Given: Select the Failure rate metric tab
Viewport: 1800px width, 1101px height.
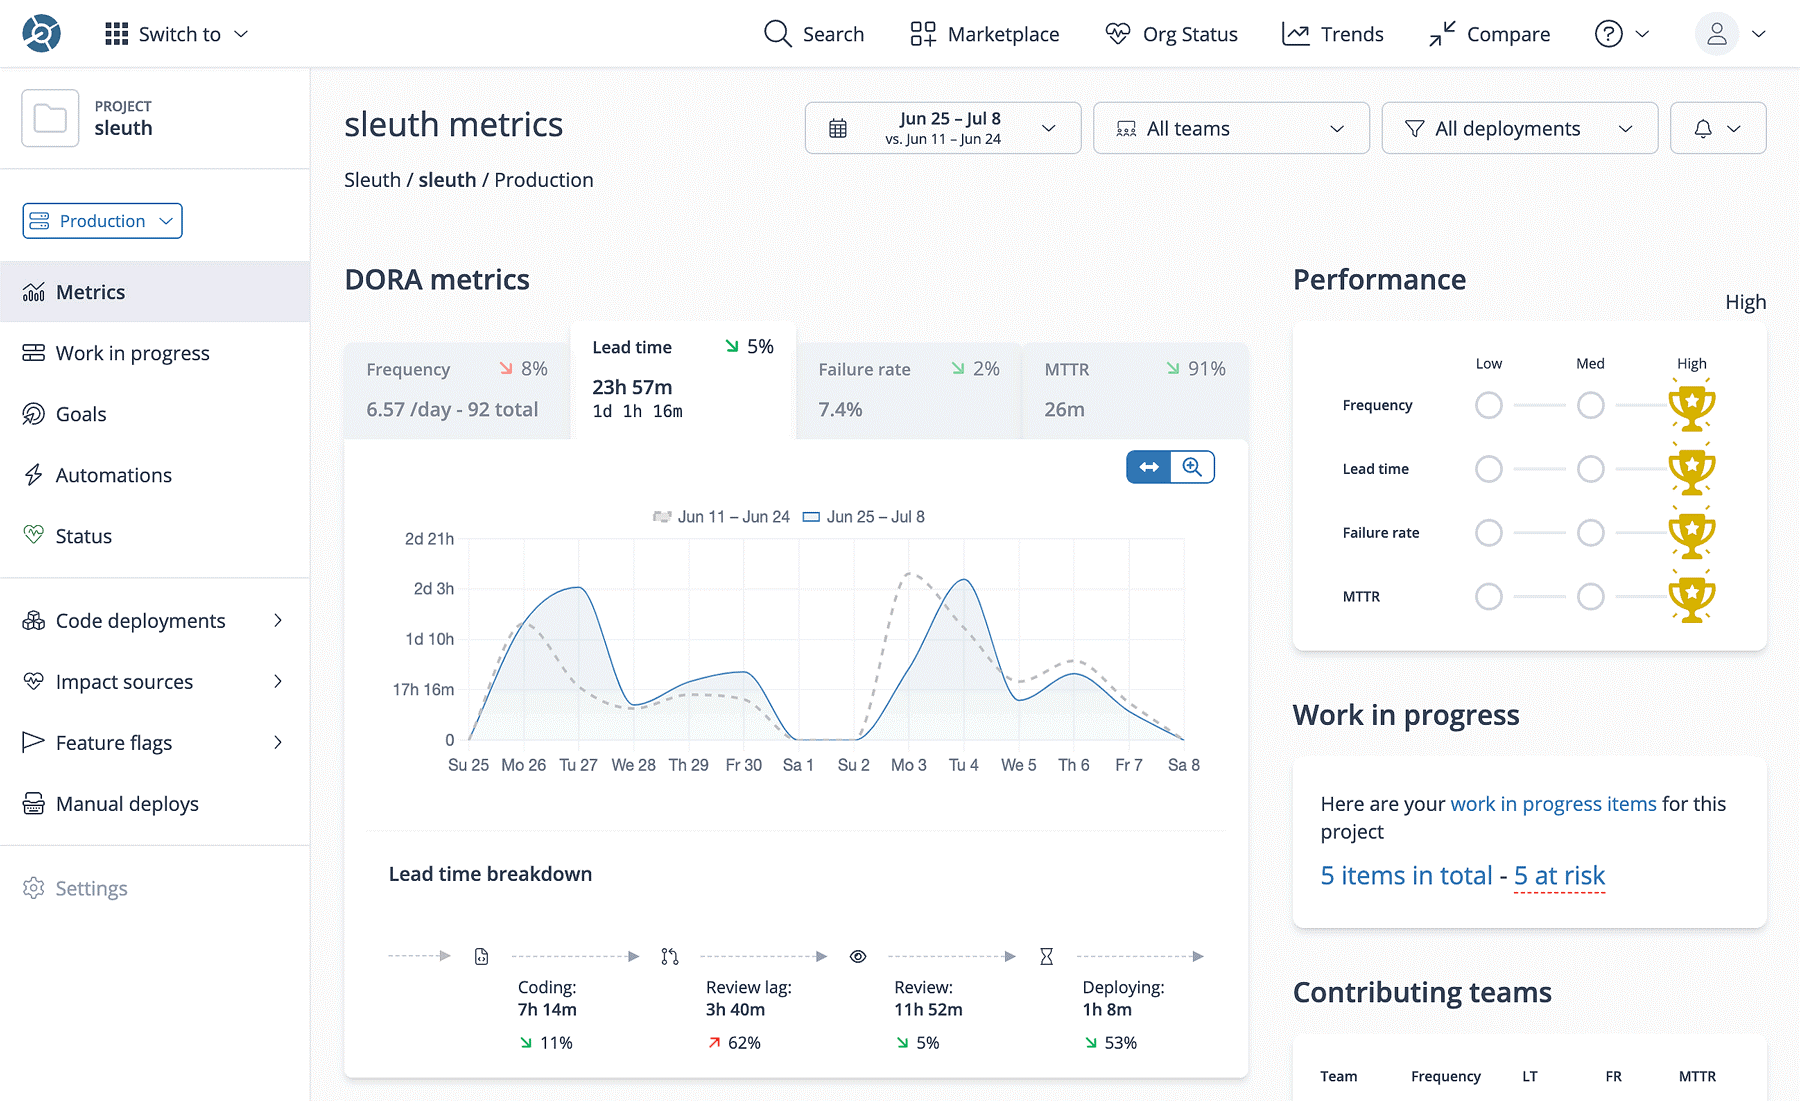Looking at the screenshot, I should 908,389.
